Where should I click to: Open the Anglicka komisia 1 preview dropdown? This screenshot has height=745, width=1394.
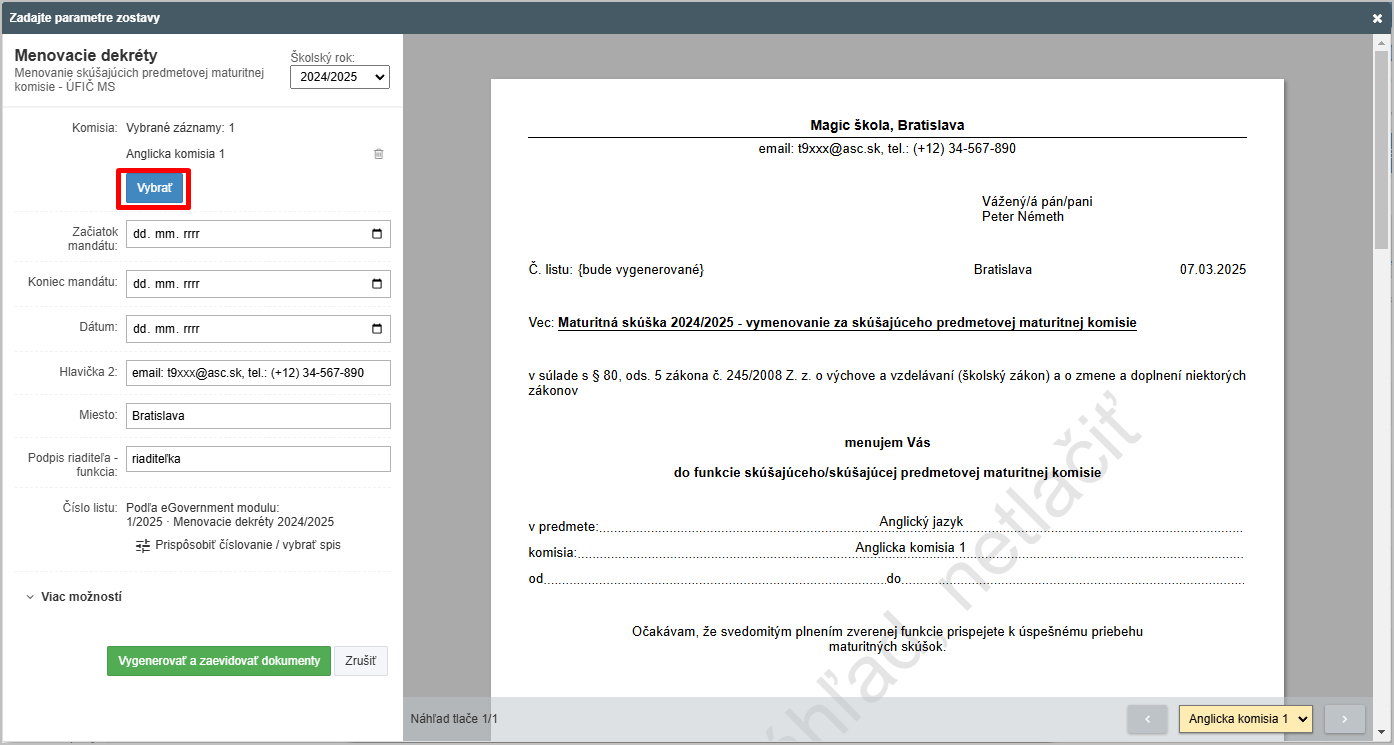pyautogui.click(x=1245, y=719)
